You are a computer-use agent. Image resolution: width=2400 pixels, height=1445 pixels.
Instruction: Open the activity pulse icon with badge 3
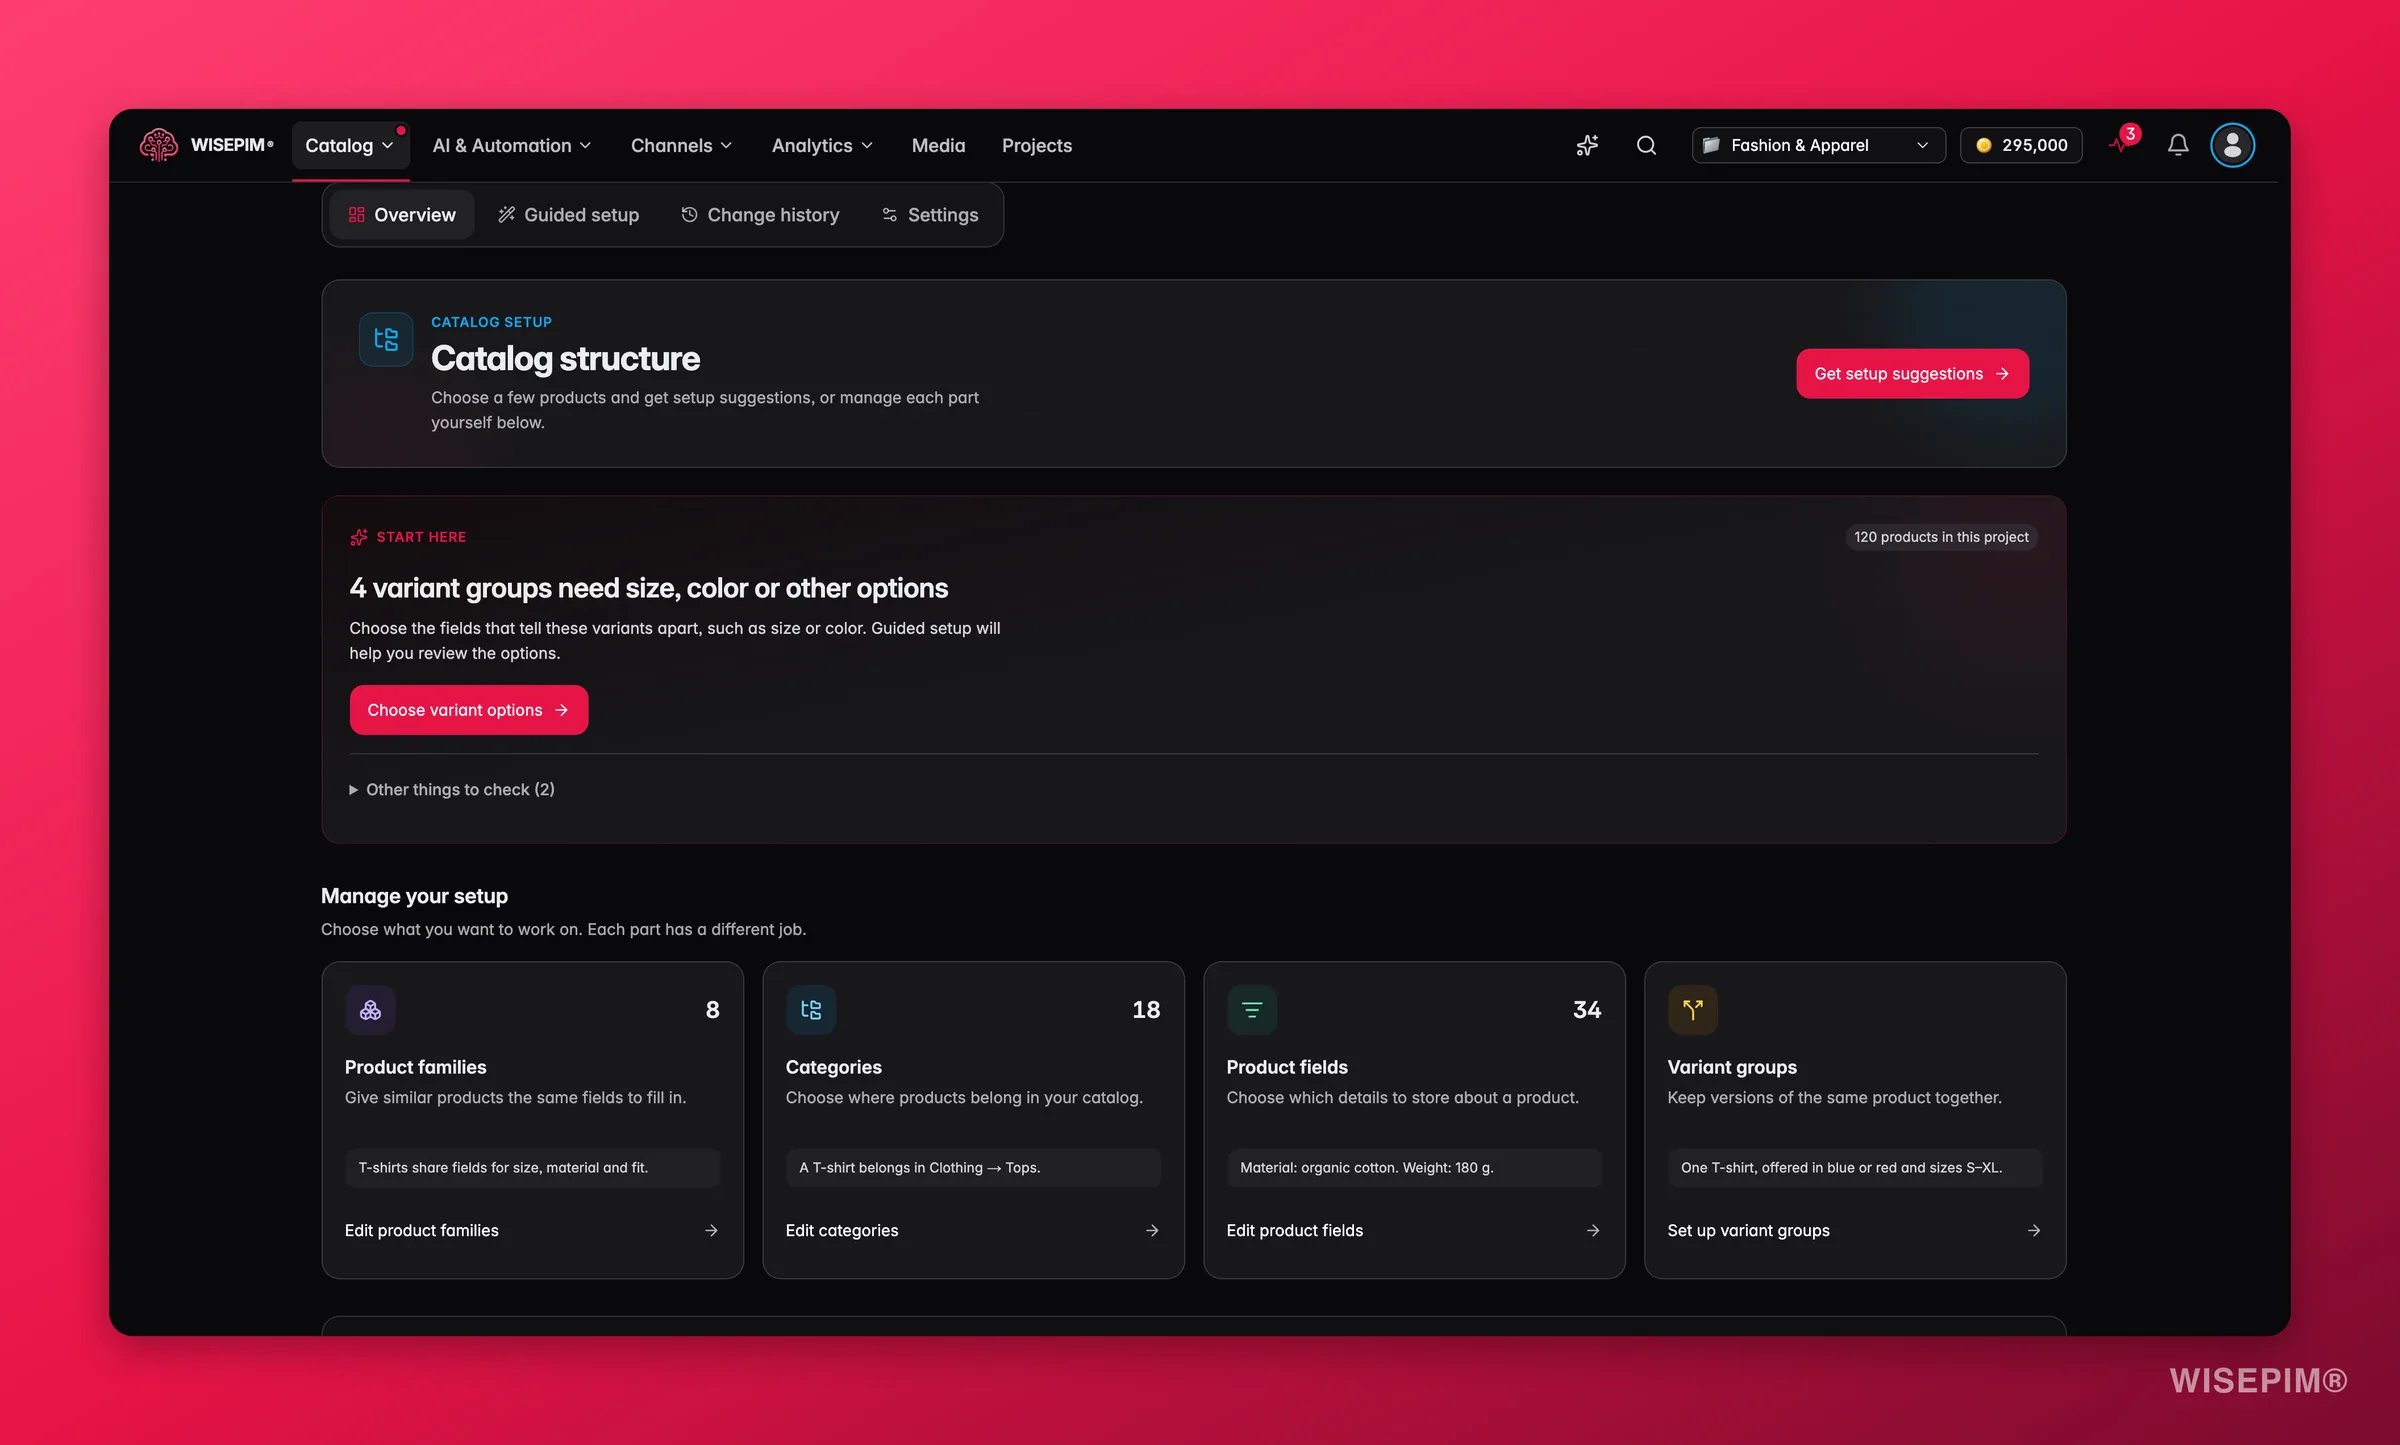point(2123,142)
